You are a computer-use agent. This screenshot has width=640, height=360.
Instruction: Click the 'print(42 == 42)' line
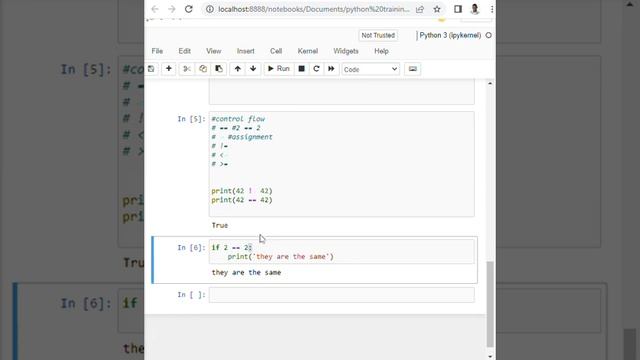[242, 200]
